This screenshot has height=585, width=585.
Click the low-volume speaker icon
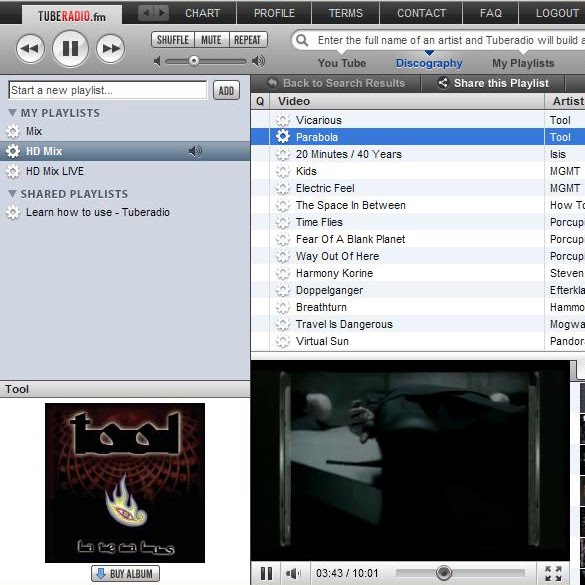tap(157, 61)
